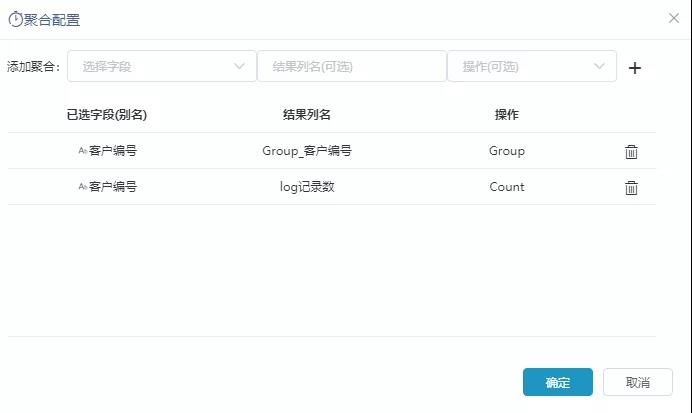
Task: Select the Count operation cell
Action: coord(507,187)
